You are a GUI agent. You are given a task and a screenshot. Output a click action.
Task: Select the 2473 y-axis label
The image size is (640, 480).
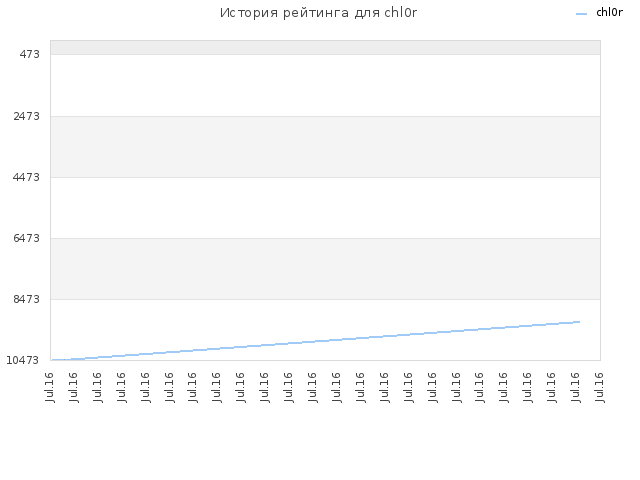click(27, 116)
